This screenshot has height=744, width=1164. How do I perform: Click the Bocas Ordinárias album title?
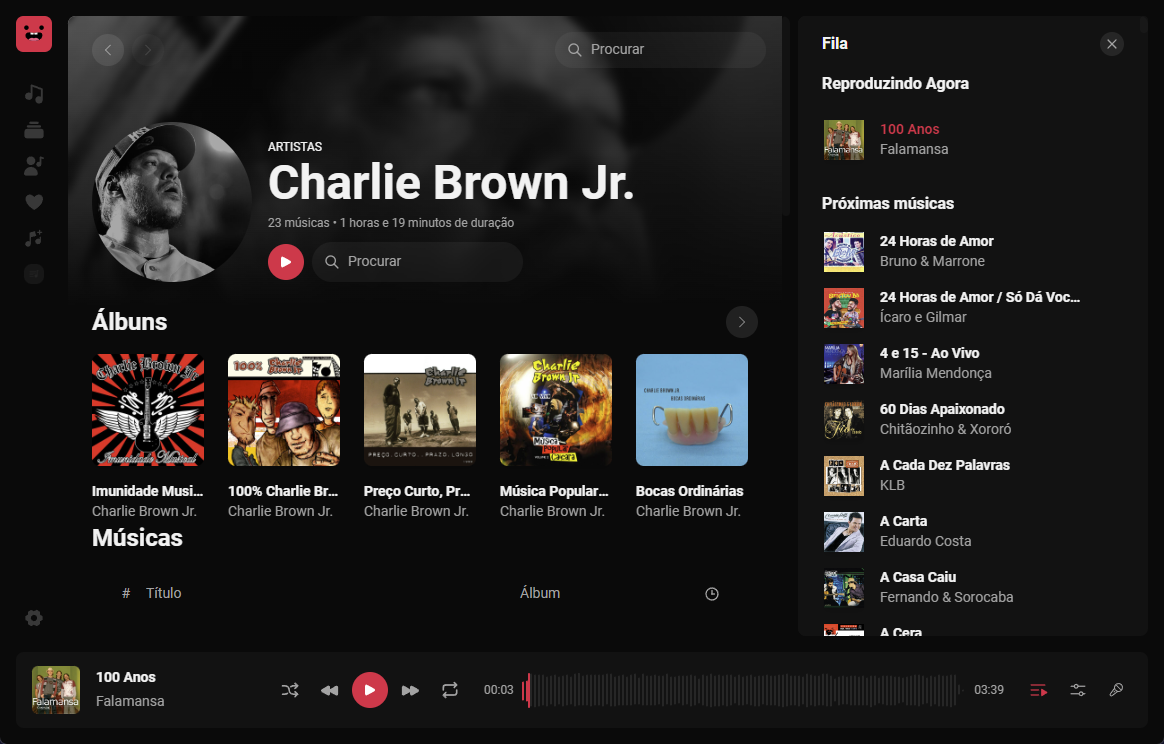tap(690, 491)
